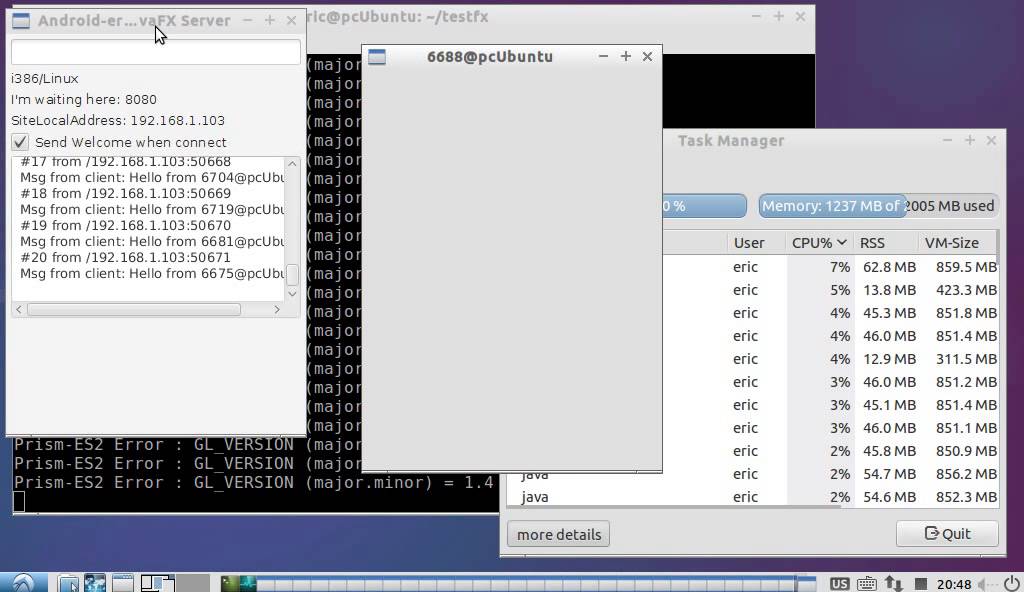Sort by the VM-Size column header
The width and height of the screenshot is (1024, 592).
coord(957,242)
